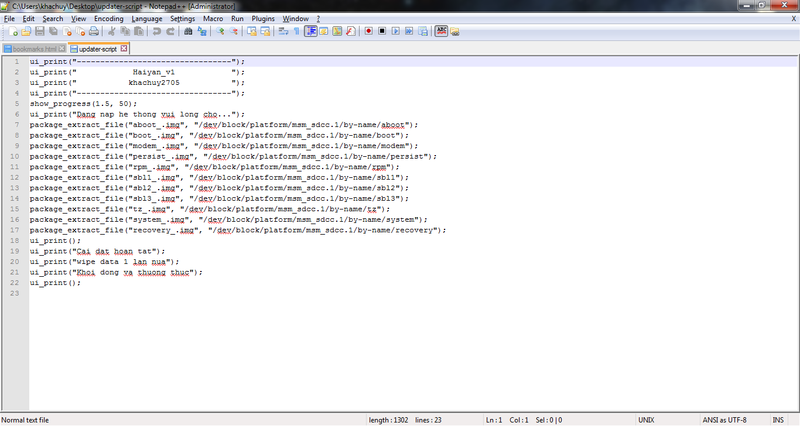Image resolution: width=800 pixels, height=426 pixels.
Task: Click line 17 recovery_.img text
Action: point(163,230)
